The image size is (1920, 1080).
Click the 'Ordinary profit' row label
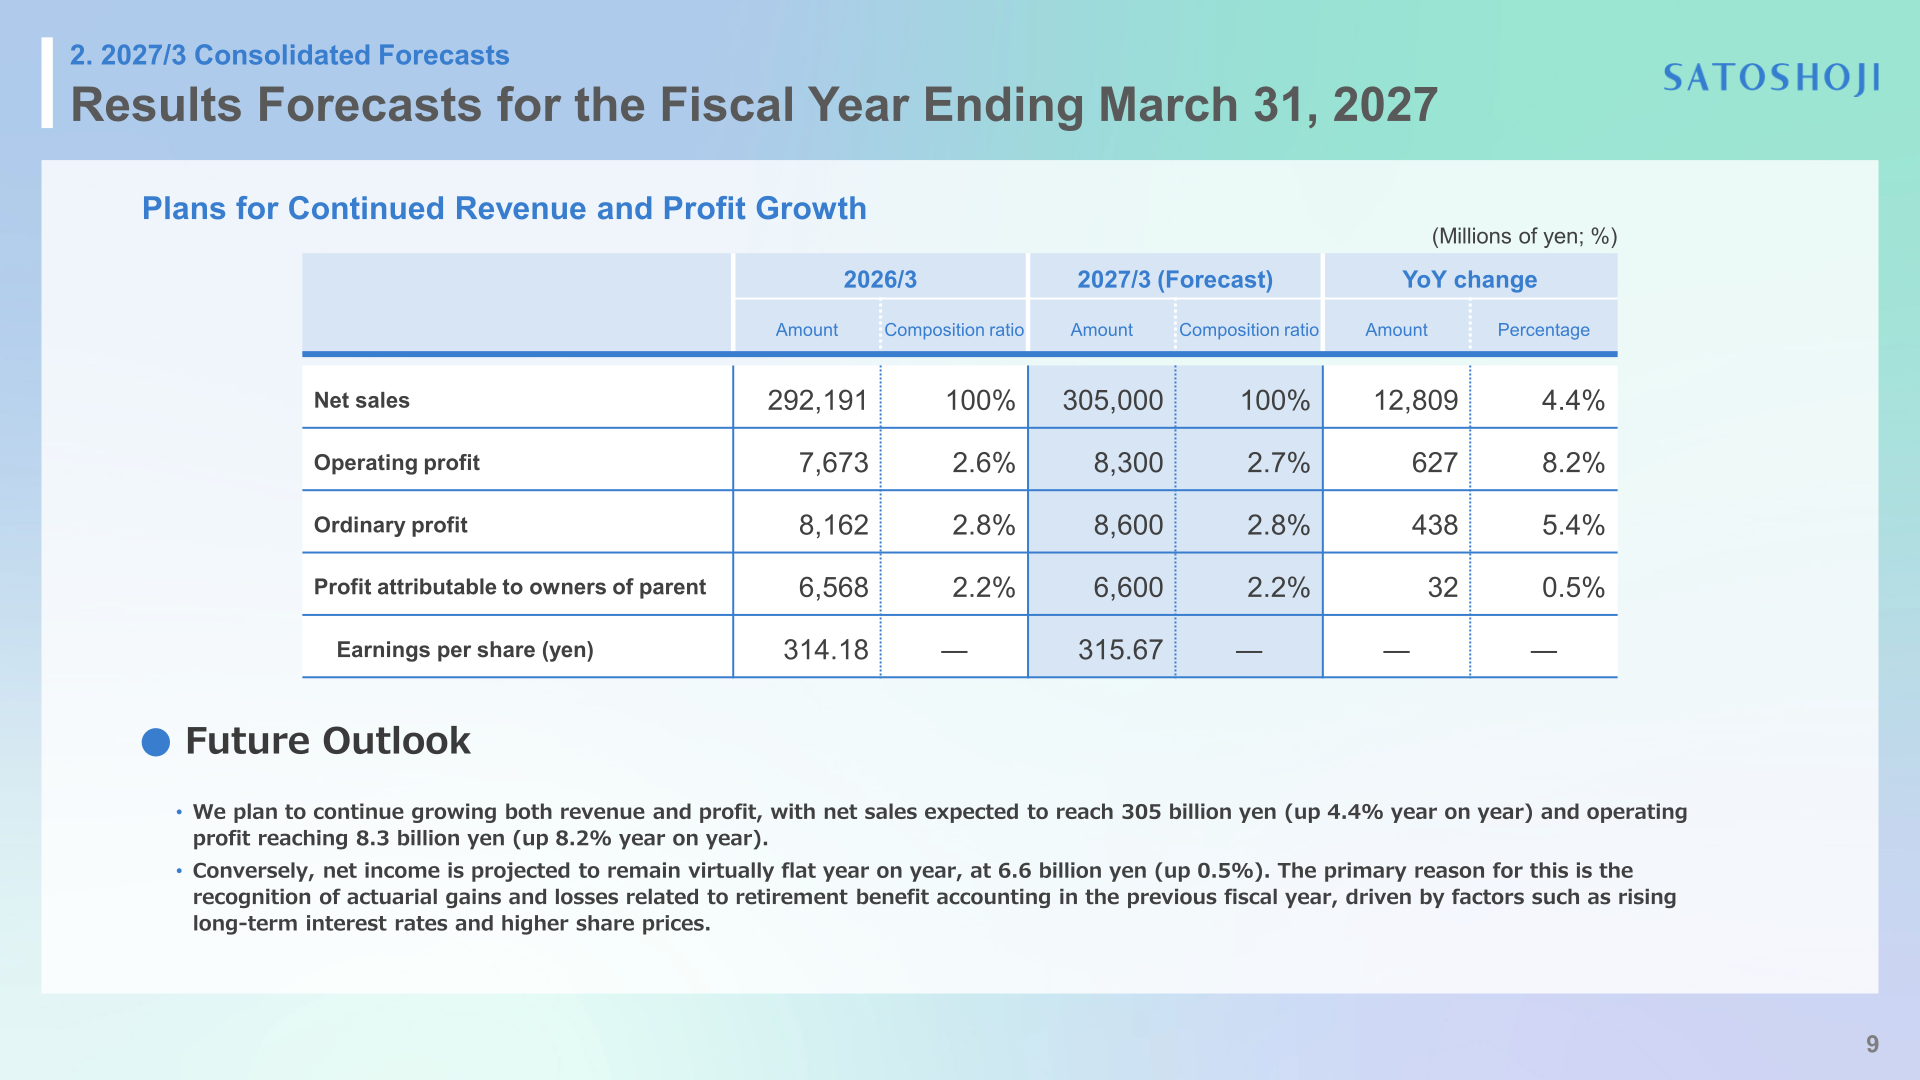point(391,525)
